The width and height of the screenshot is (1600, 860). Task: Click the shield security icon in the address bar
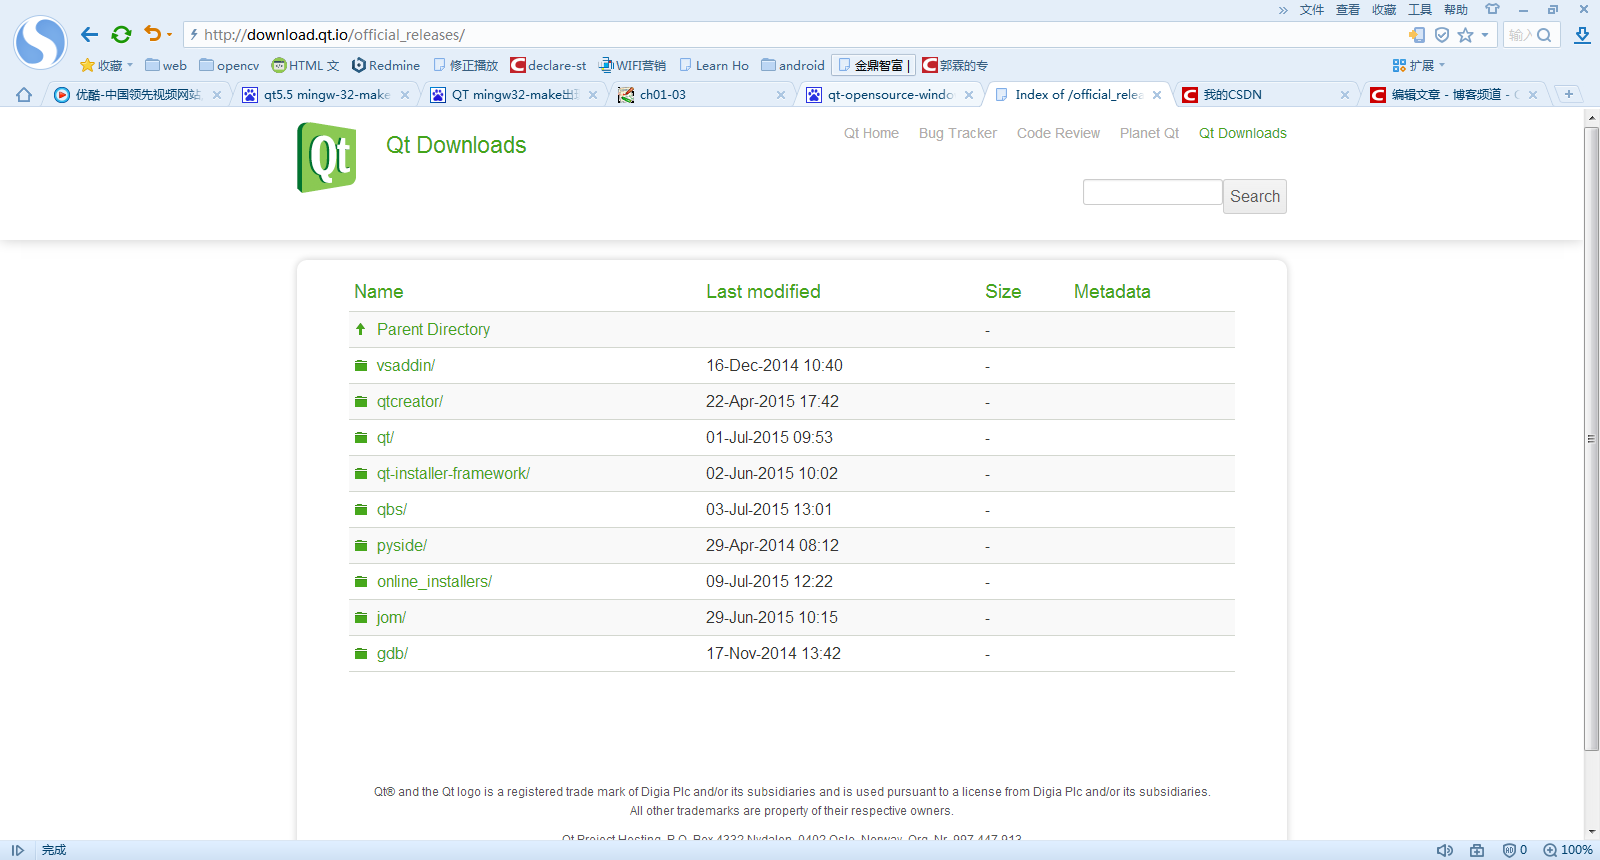[x=1442, y=35]
